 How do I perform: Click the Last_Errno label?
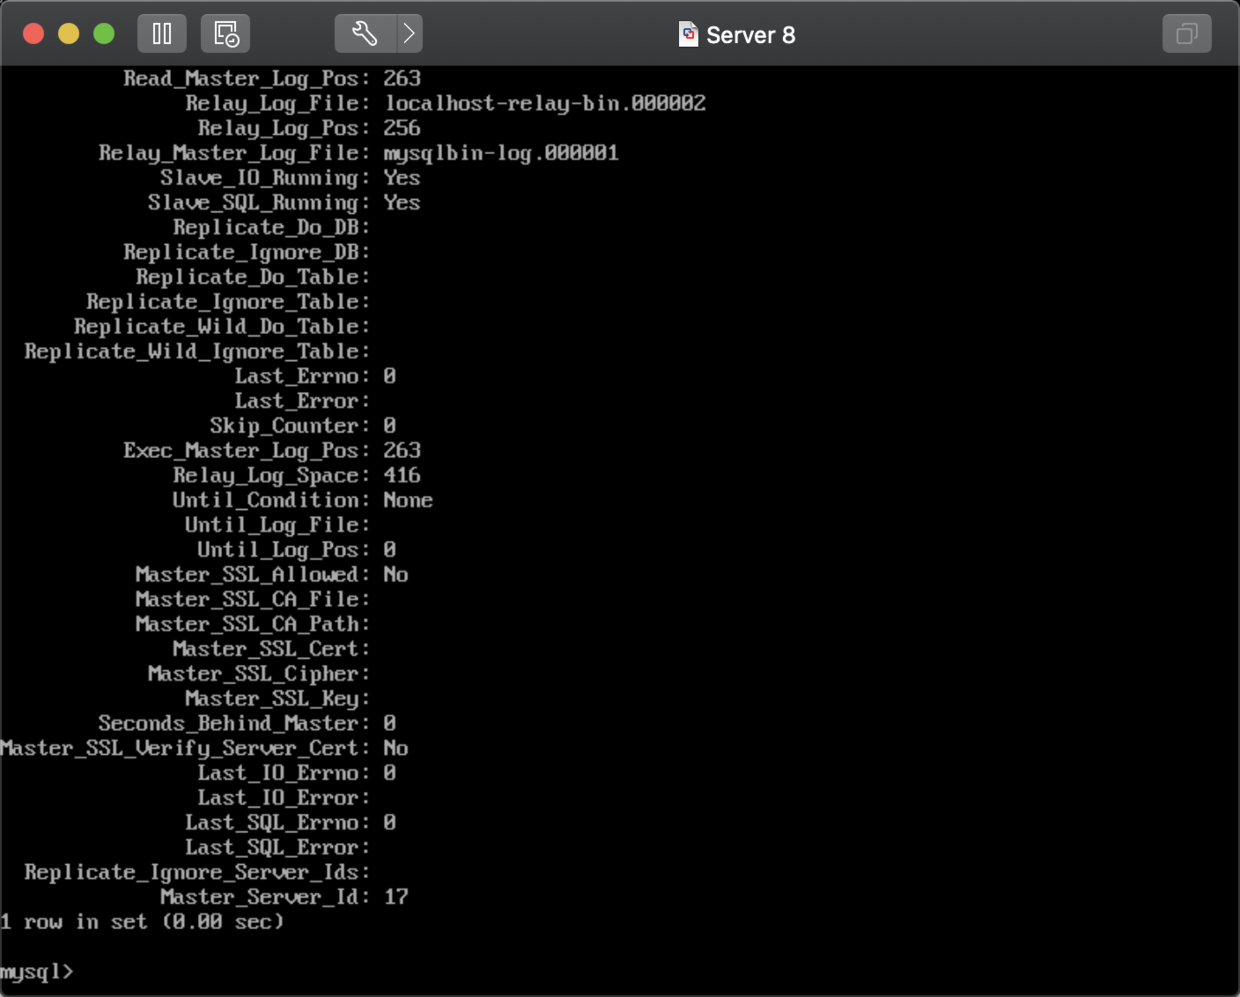302,376
